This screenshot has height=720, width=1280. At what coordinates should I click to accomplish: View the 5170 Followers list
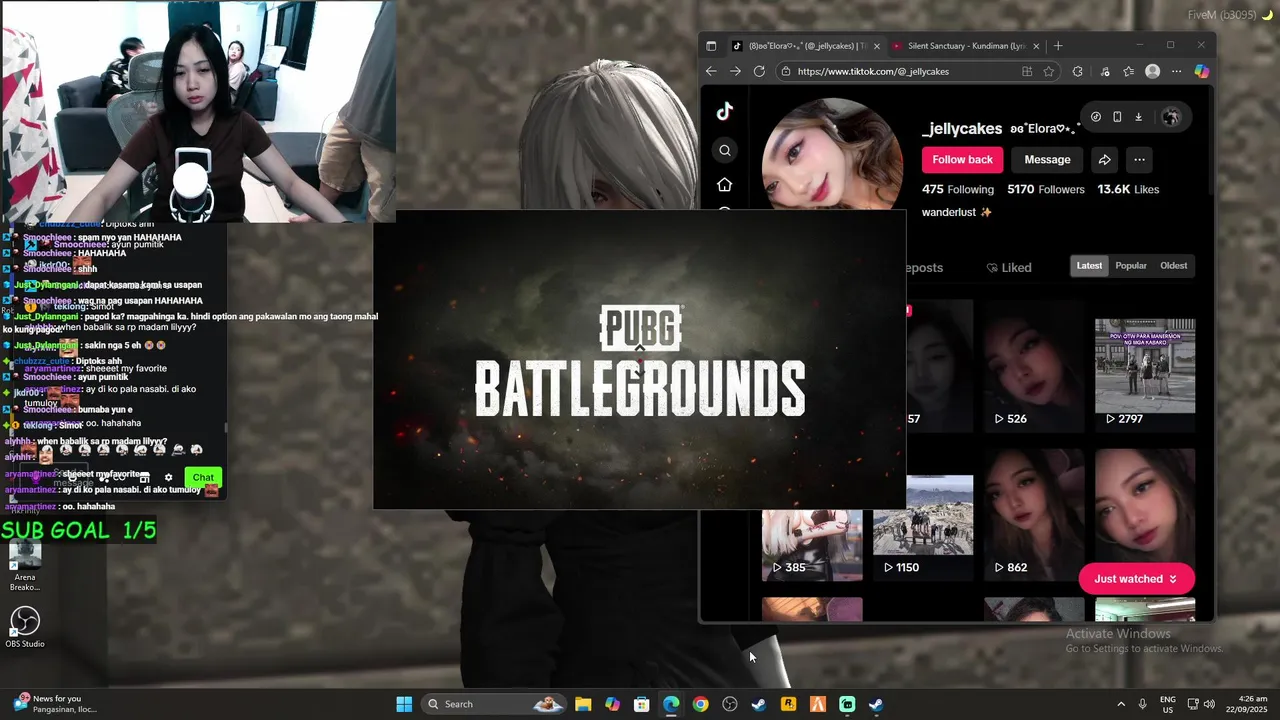(x=1046, y=189)
